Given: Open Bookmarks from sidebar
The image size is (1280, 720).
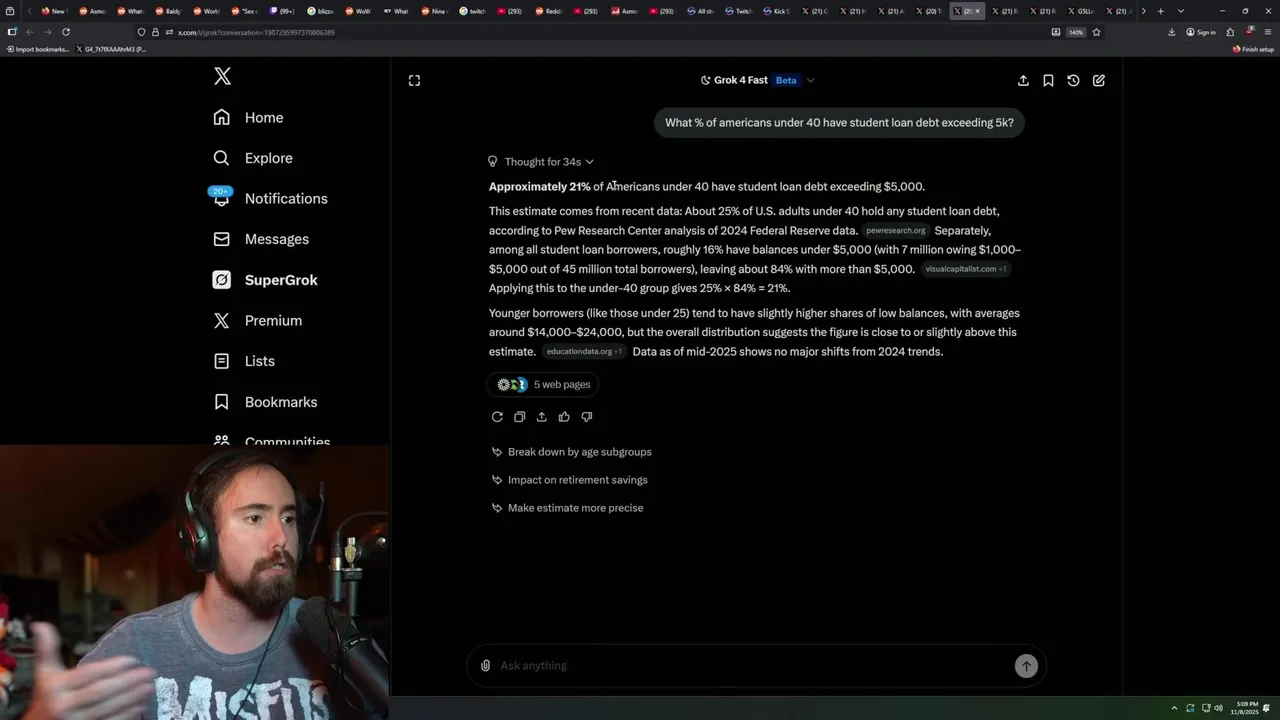Looking at the screenshot, I should pyautogui.click(x=265, y=402).
